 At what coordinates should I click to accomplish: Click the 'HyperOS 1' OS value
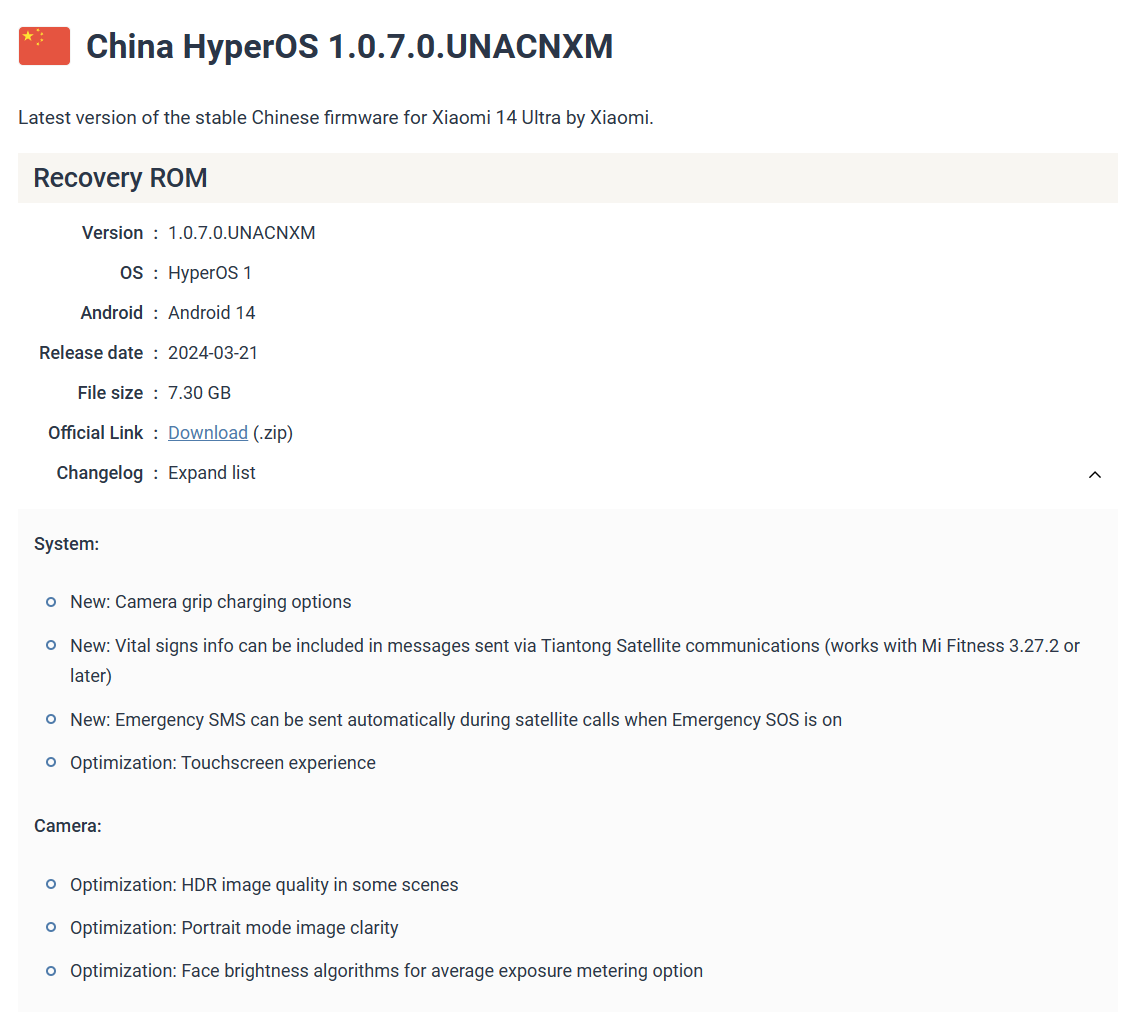point(210,273)
